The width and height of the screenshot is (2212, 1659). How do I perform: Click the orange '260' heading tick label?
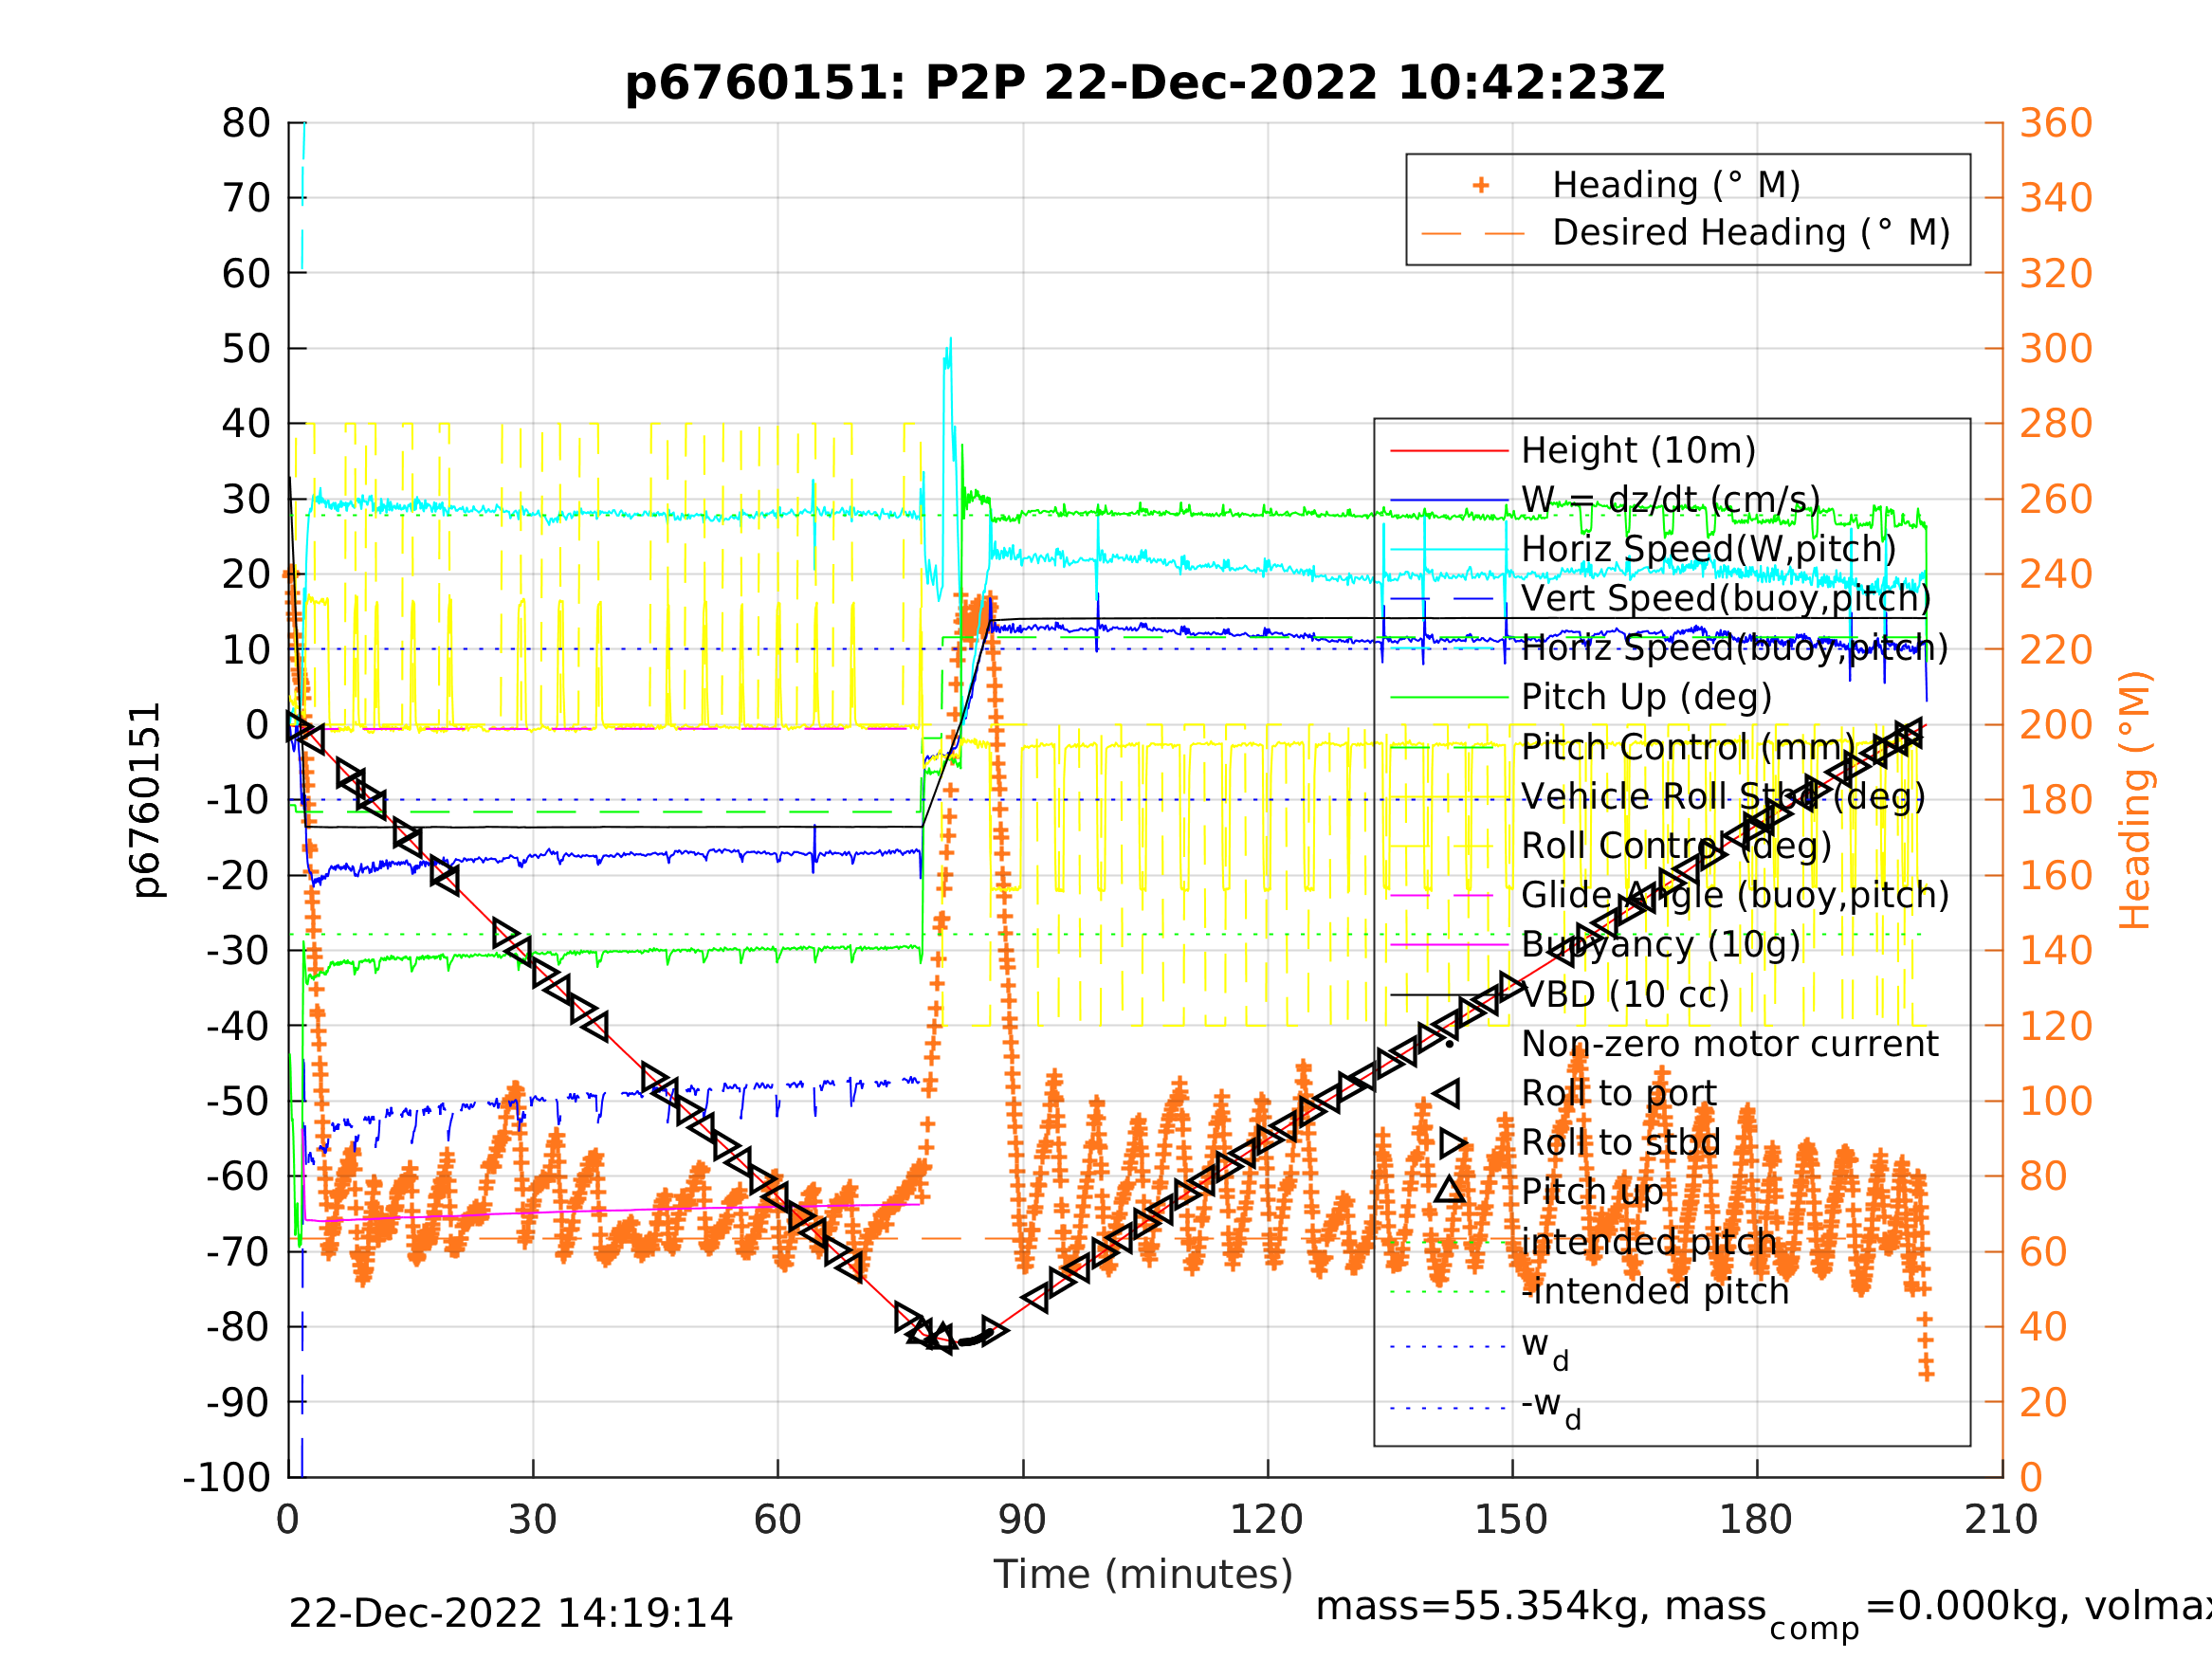[x=2056, y=499]
